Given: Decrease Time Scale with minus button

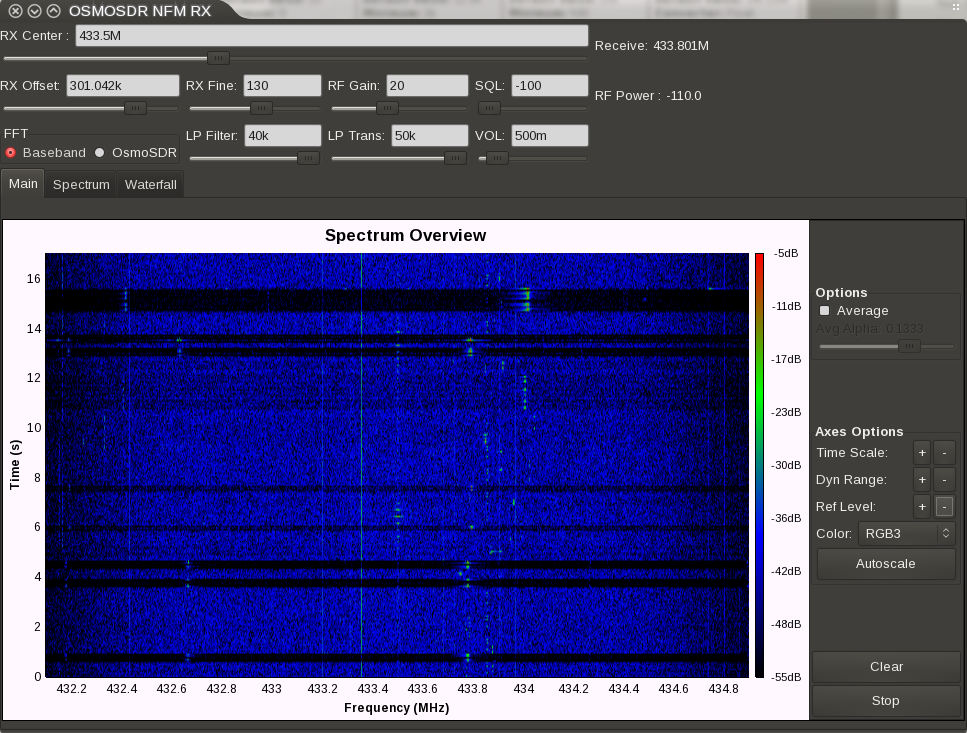Looking at the screenshot, I should (945, 453).
